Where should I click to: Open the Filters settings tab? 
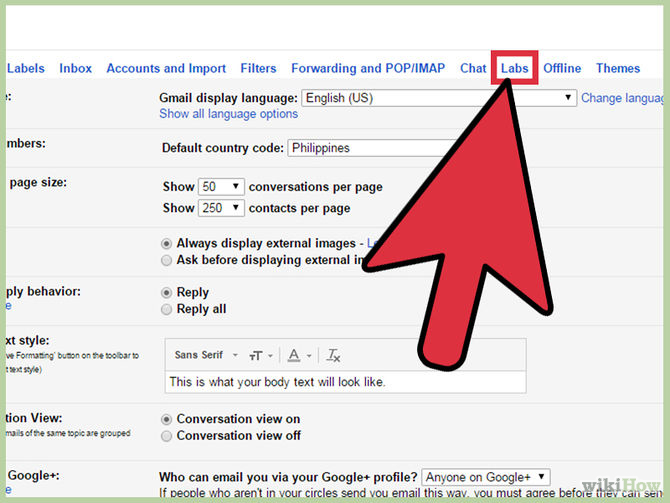tap(258, 68)
